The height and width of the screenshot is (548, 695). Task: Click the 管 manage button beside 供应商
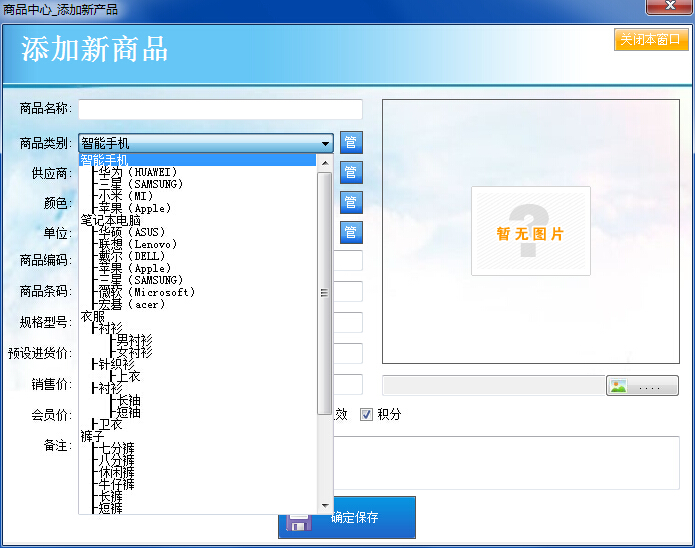pos(351,173)
